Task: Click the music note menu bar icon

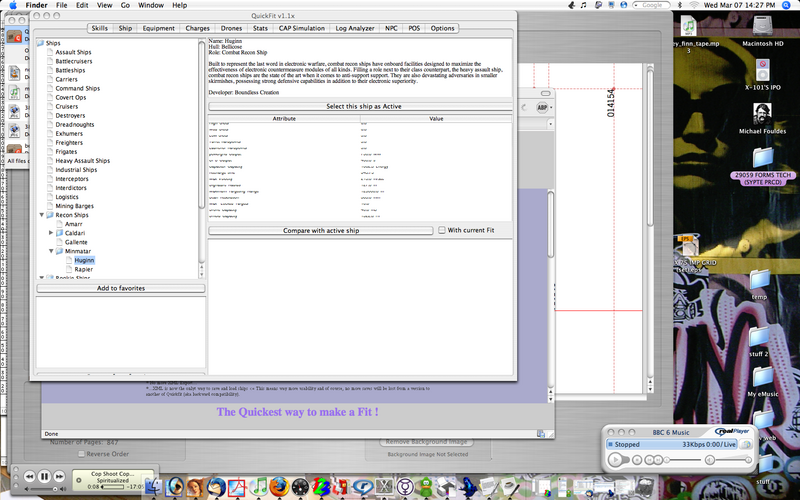Action: click(x=584, y=5)
